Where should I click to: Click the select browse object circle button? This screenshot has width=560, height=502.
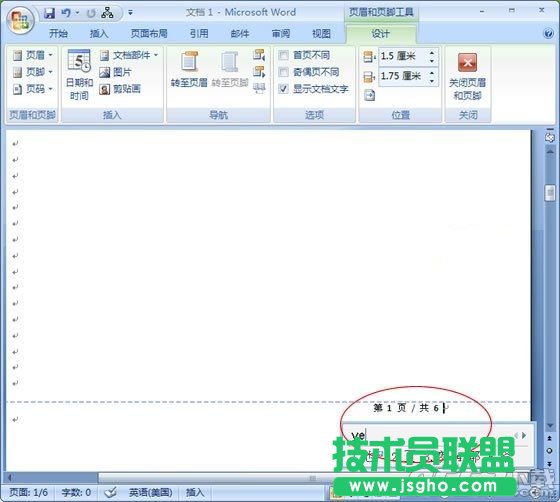pos(550,451)
